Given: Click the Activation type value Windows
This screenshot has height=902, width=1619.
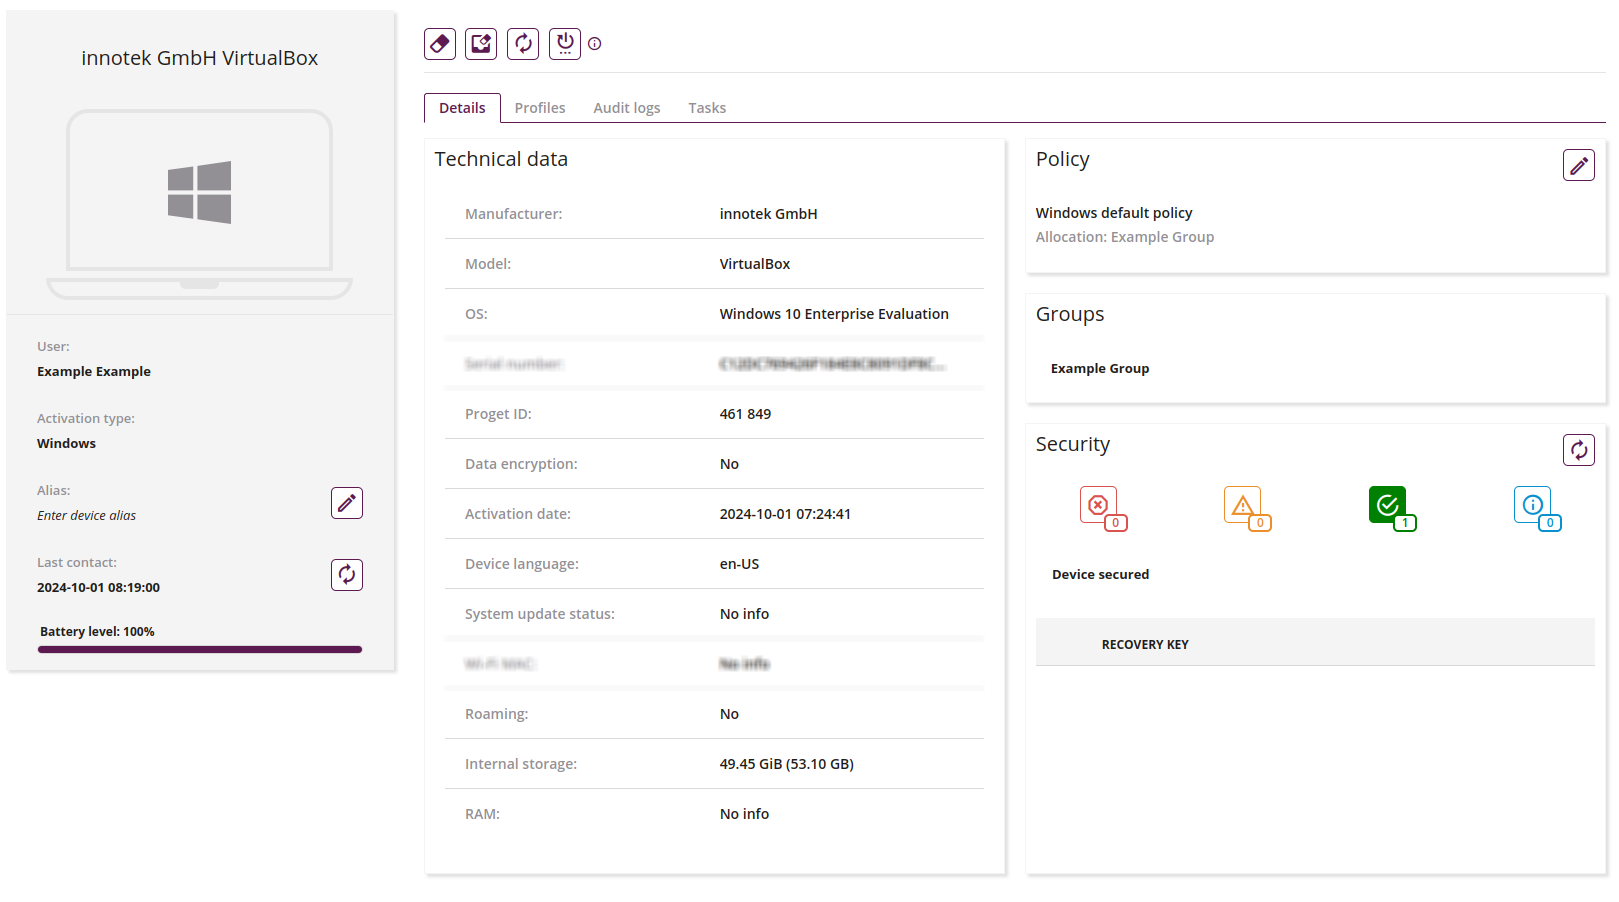Looking at the screenshot, I should 66,444.
